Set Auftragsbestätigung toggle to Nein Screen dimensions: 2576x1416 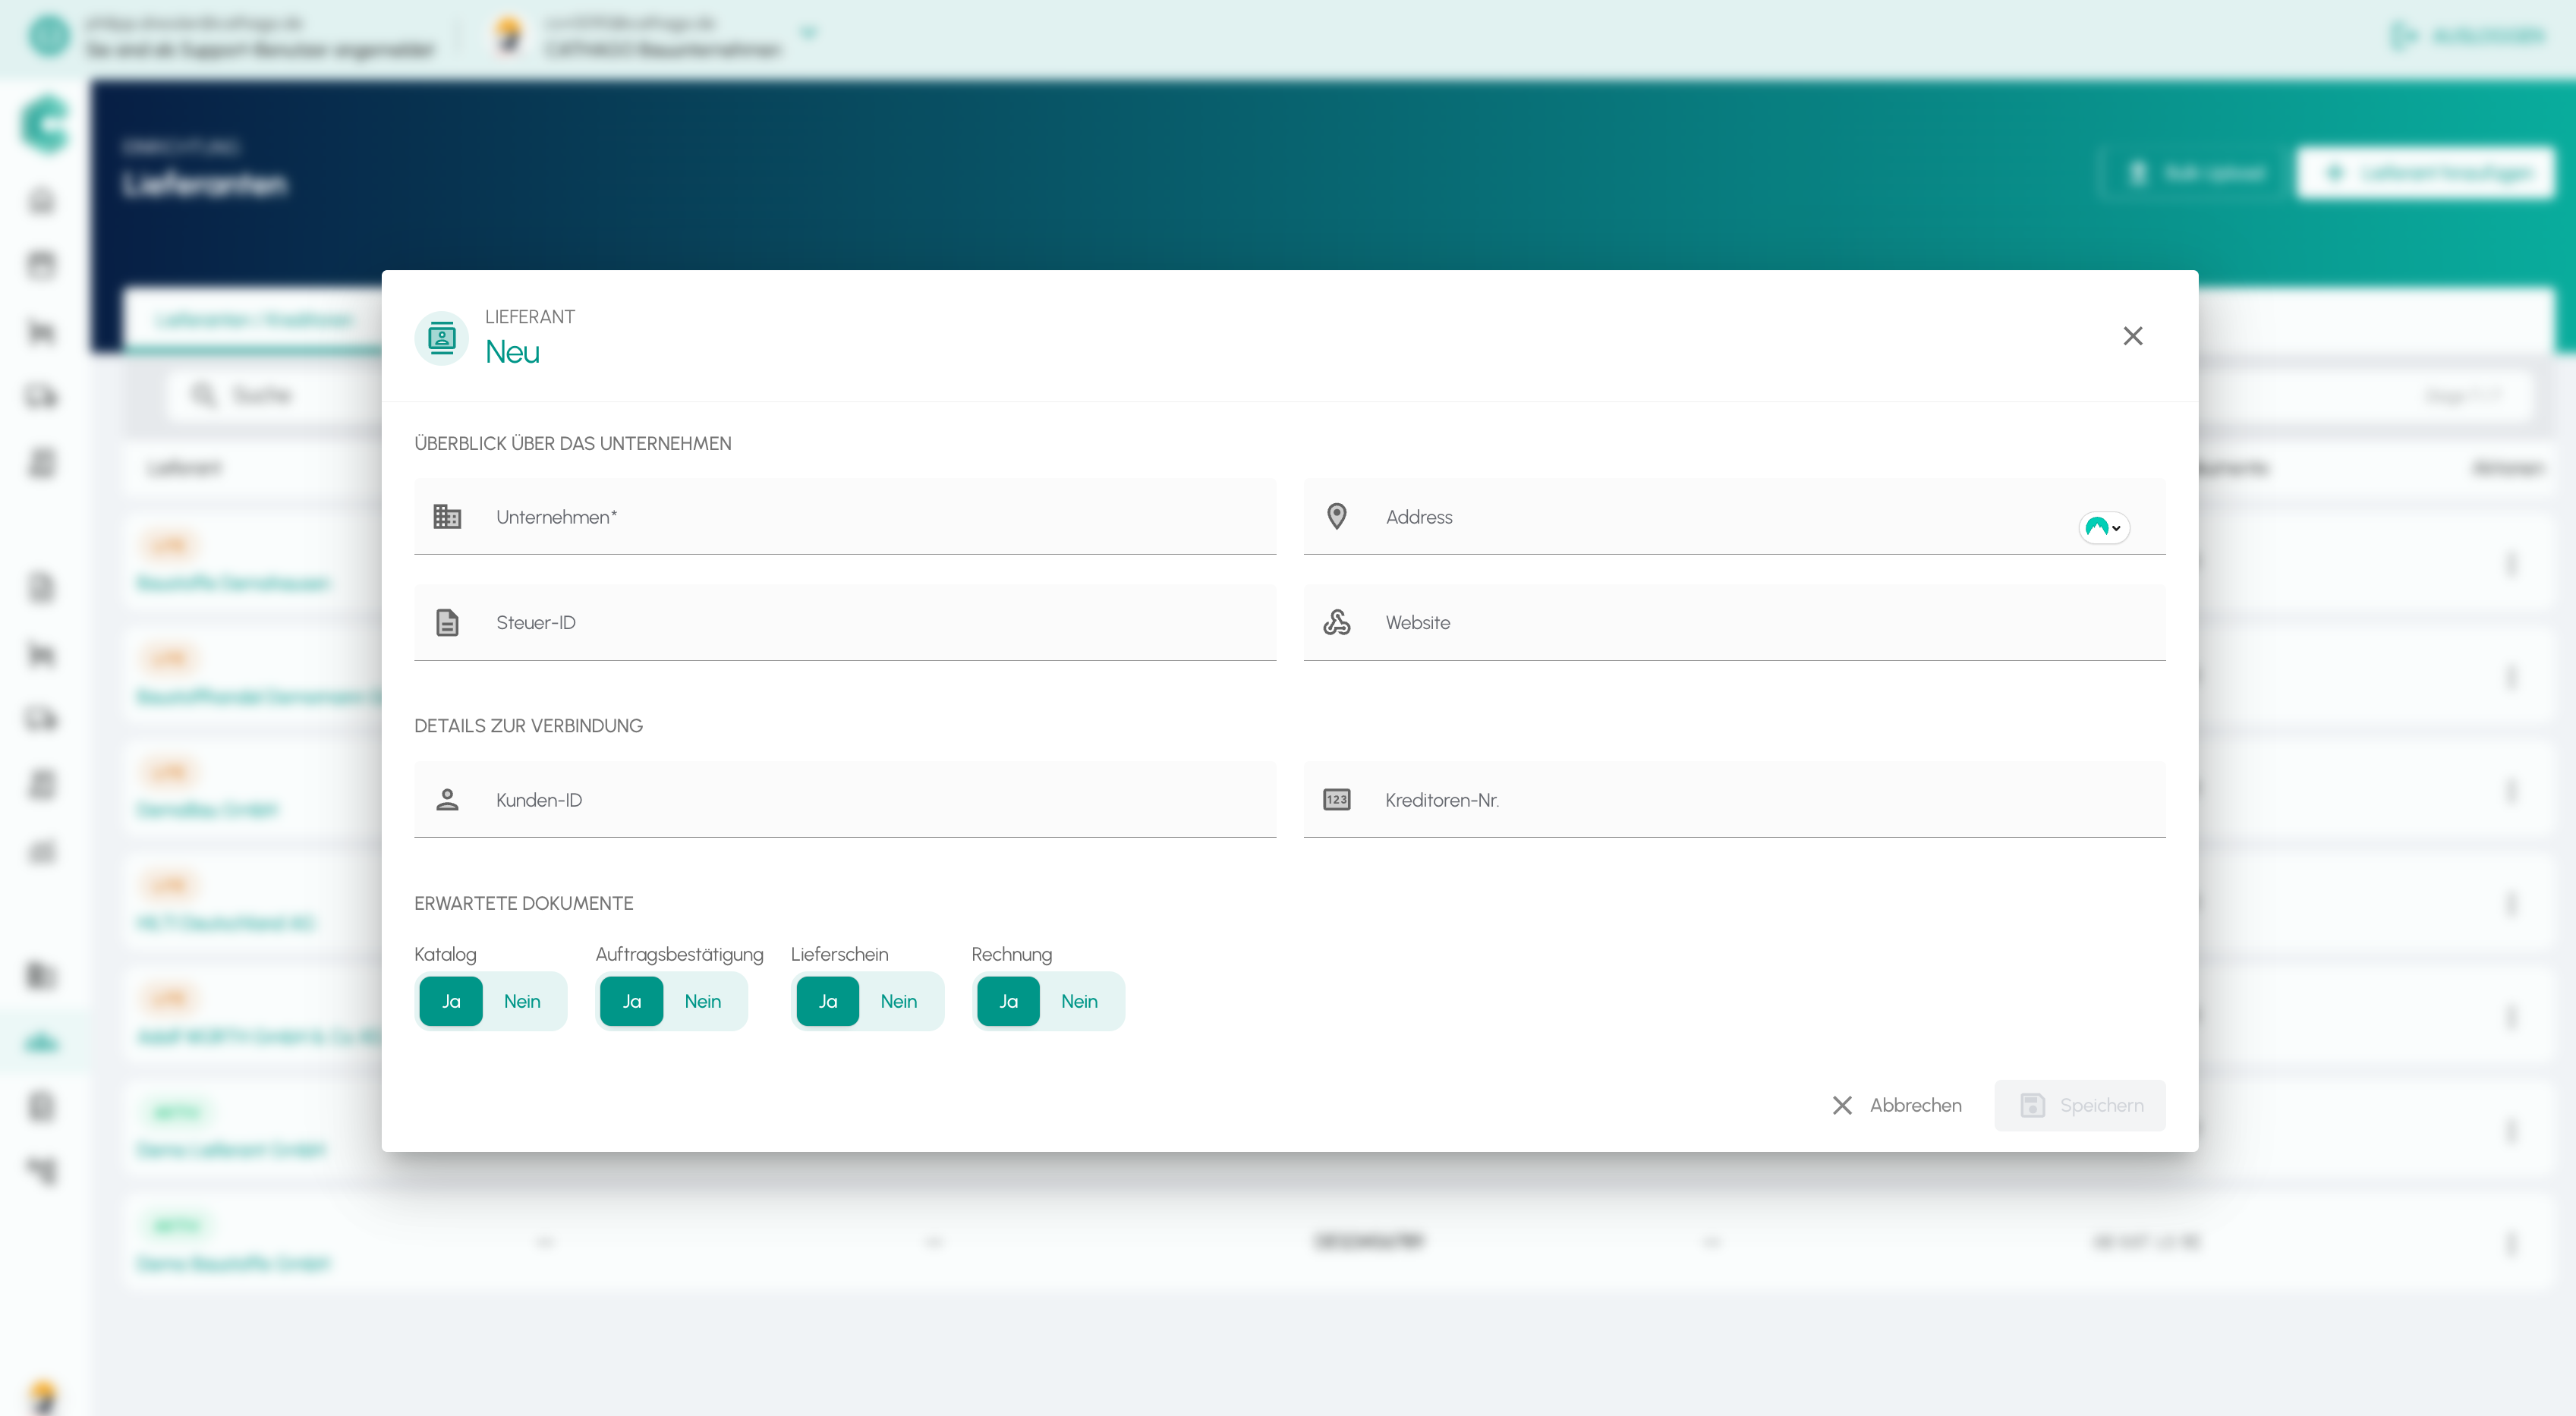(x=702, y=1001)
